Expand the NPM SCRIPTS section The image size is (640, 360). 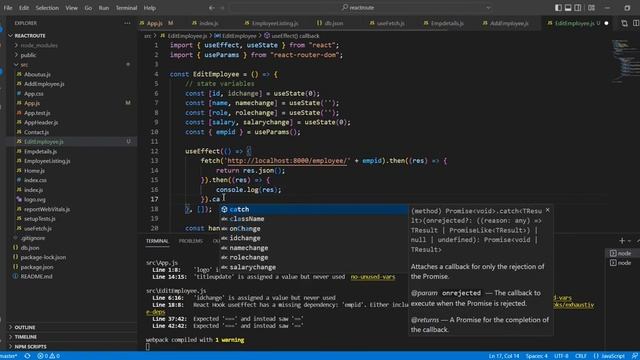coord(31,347)
